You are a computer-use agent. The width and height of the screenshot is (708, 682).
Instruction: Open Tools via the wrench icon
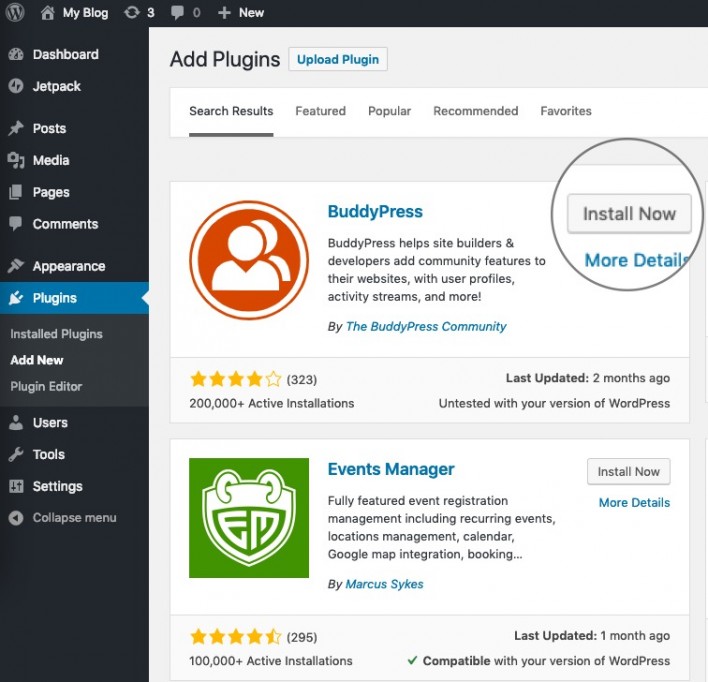(16, 454)
